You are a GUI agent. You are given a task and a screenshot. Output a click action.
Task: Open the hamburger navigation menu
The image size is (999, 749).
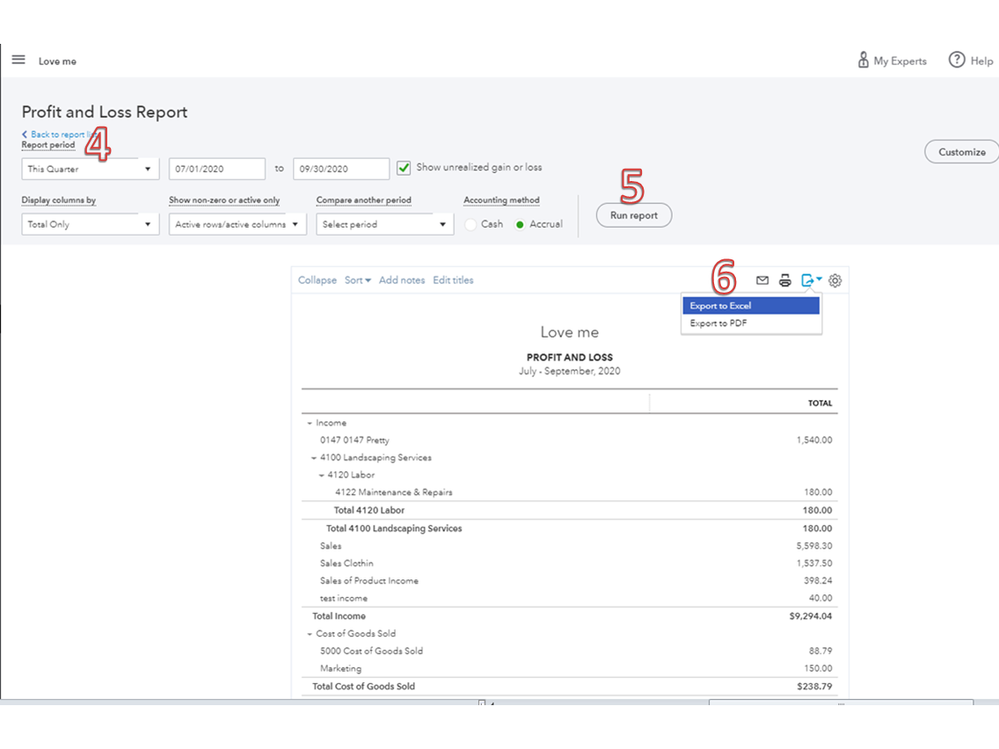(x=18, y=60)
